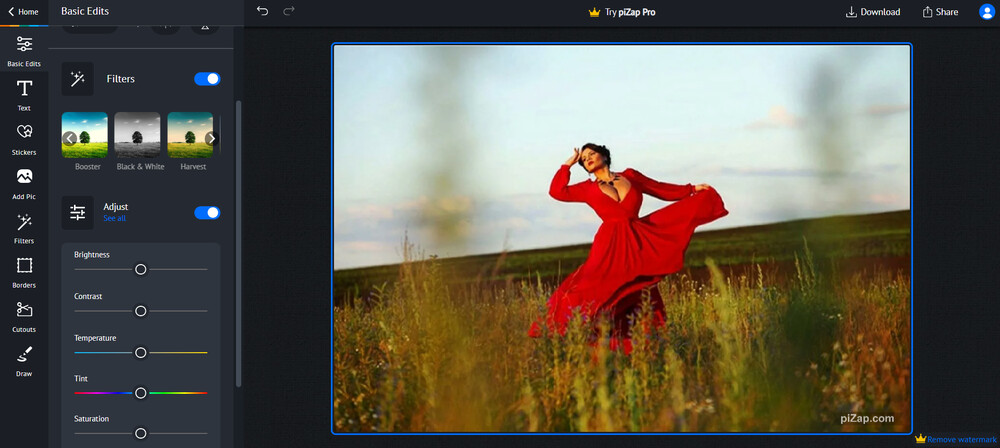Click the Tint slider handle

click(141, 392)
